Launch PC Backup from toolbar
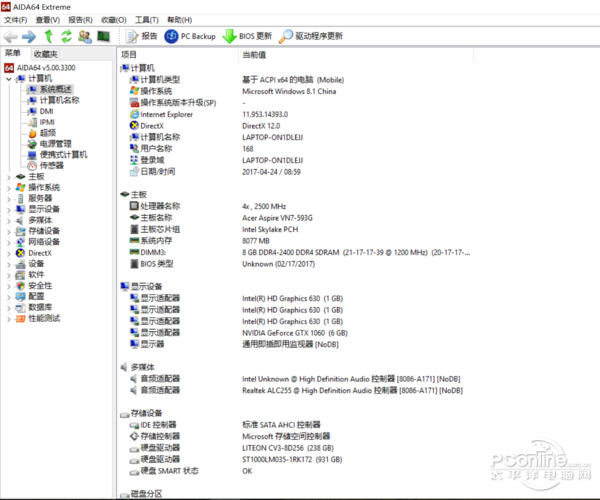600x500 pixels. click(190, 36)
